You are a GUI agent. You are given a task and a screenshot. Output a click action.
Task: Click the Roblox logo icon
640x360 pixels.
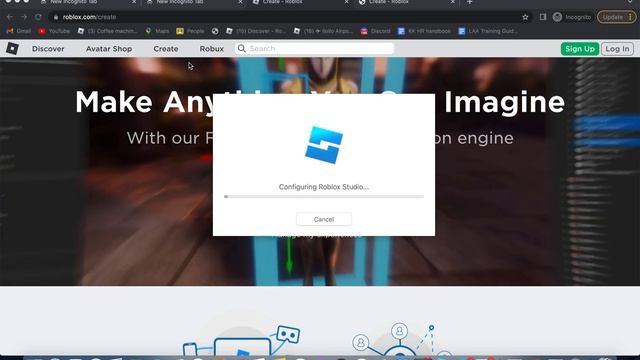(x=12, y=49)
